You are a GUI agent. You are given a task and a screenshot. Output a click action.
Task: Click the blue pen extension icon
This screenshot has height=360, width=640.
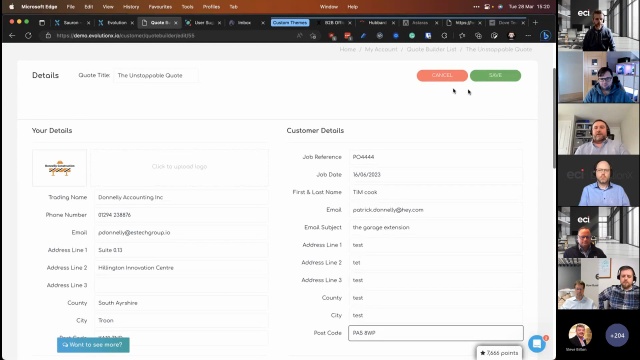pyautogui.click(x=363, y=36)
